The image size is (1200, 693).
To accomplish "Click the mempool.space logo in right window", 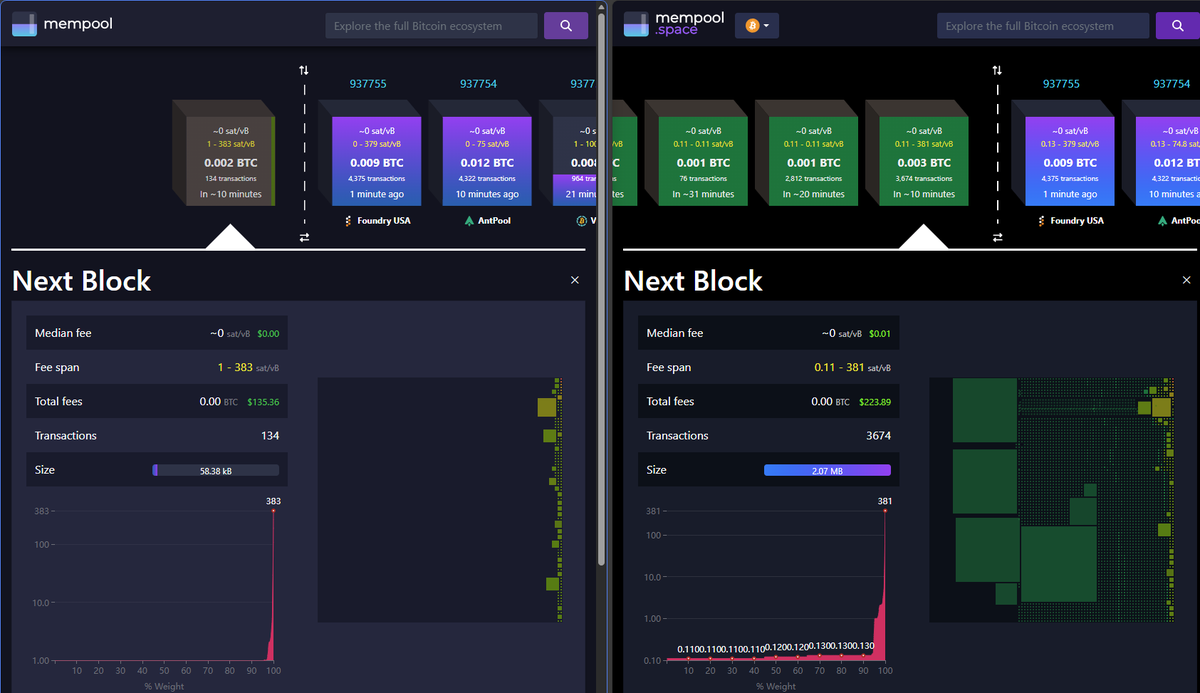I will 674,25.
